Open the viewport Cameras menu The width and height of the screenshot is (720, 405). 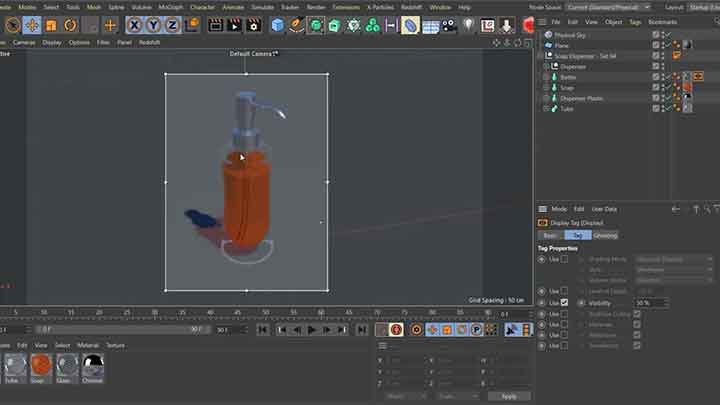pos(23,42)
